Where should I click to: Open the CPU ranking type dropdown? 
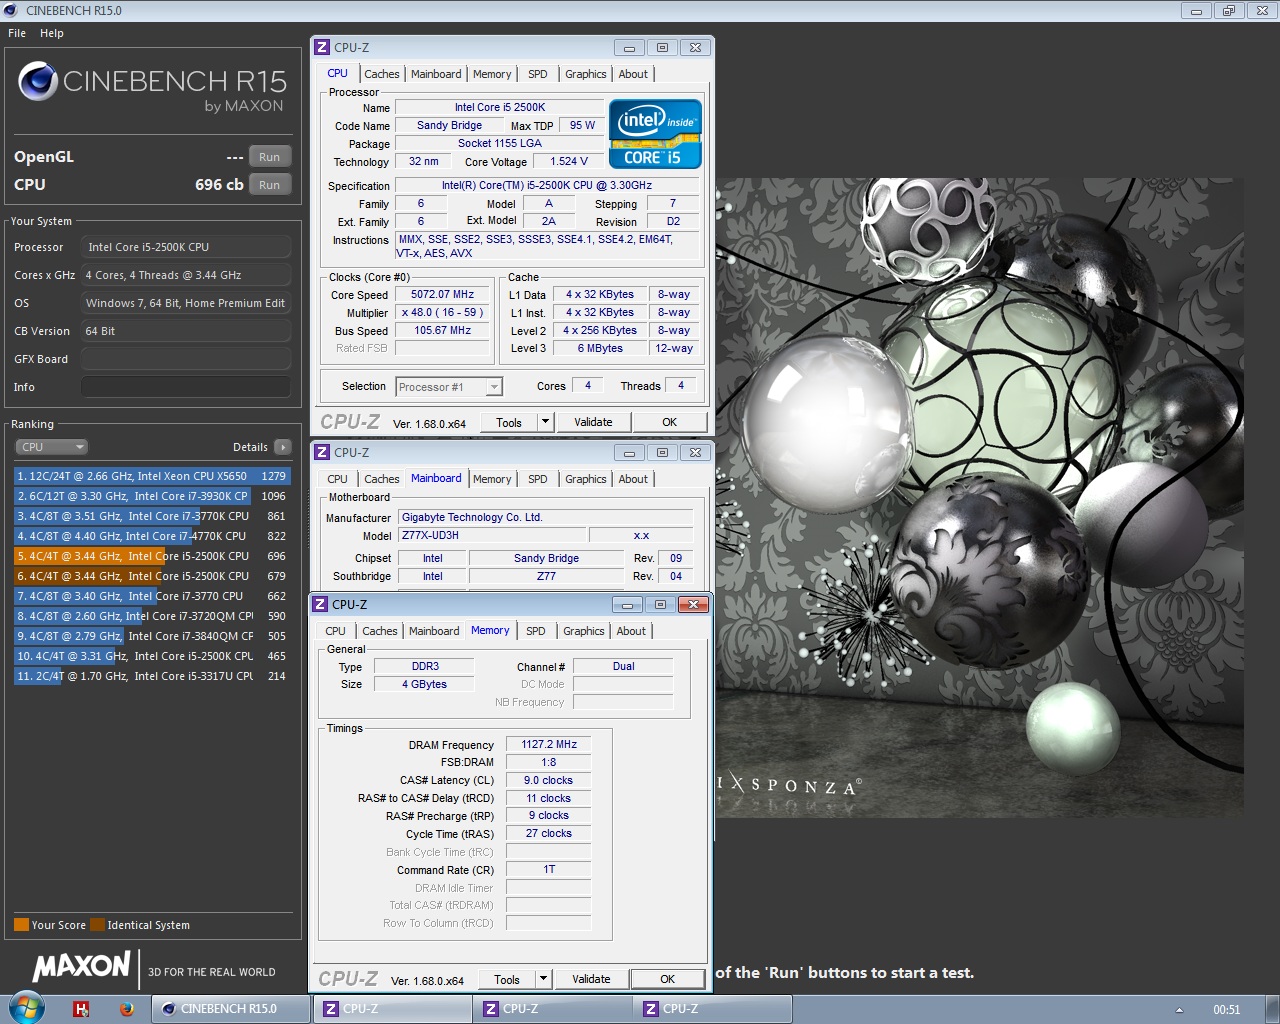pos(52,447)
